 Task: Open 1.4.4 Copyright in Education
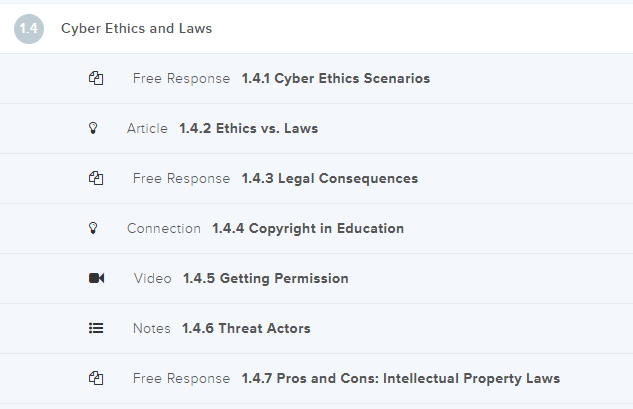307,228
